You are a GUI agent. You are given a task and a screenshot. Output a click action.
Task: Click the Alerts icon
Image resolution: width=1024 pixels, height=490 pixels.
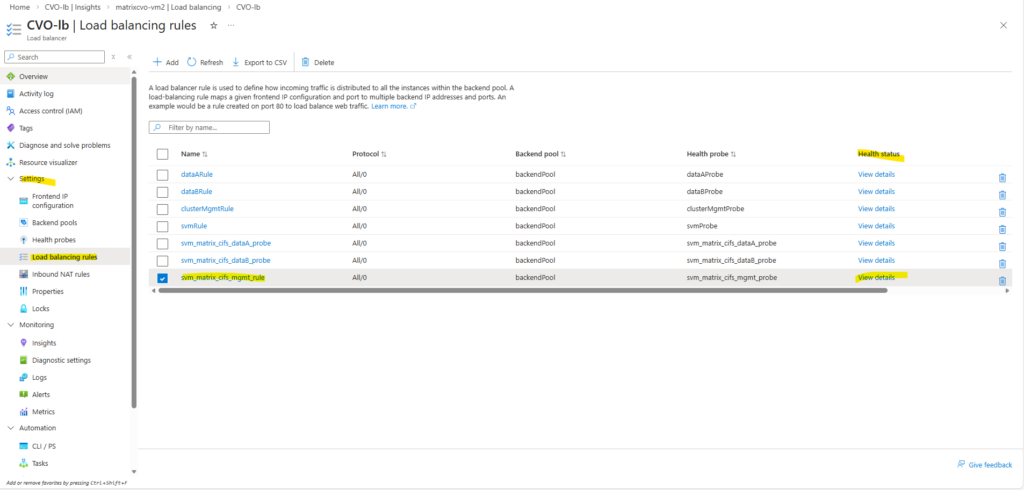24,395
